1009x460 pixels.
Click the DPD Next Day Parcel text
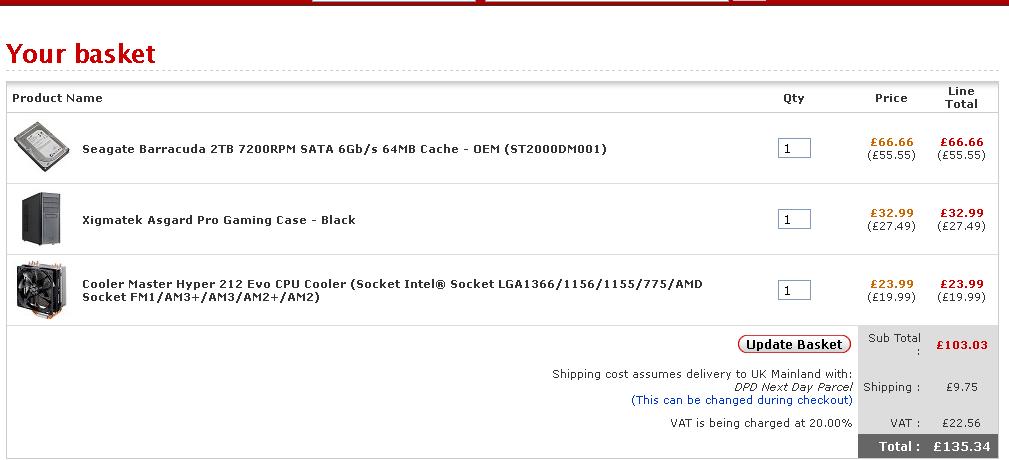pyautogui.click(x=794, y=387)
